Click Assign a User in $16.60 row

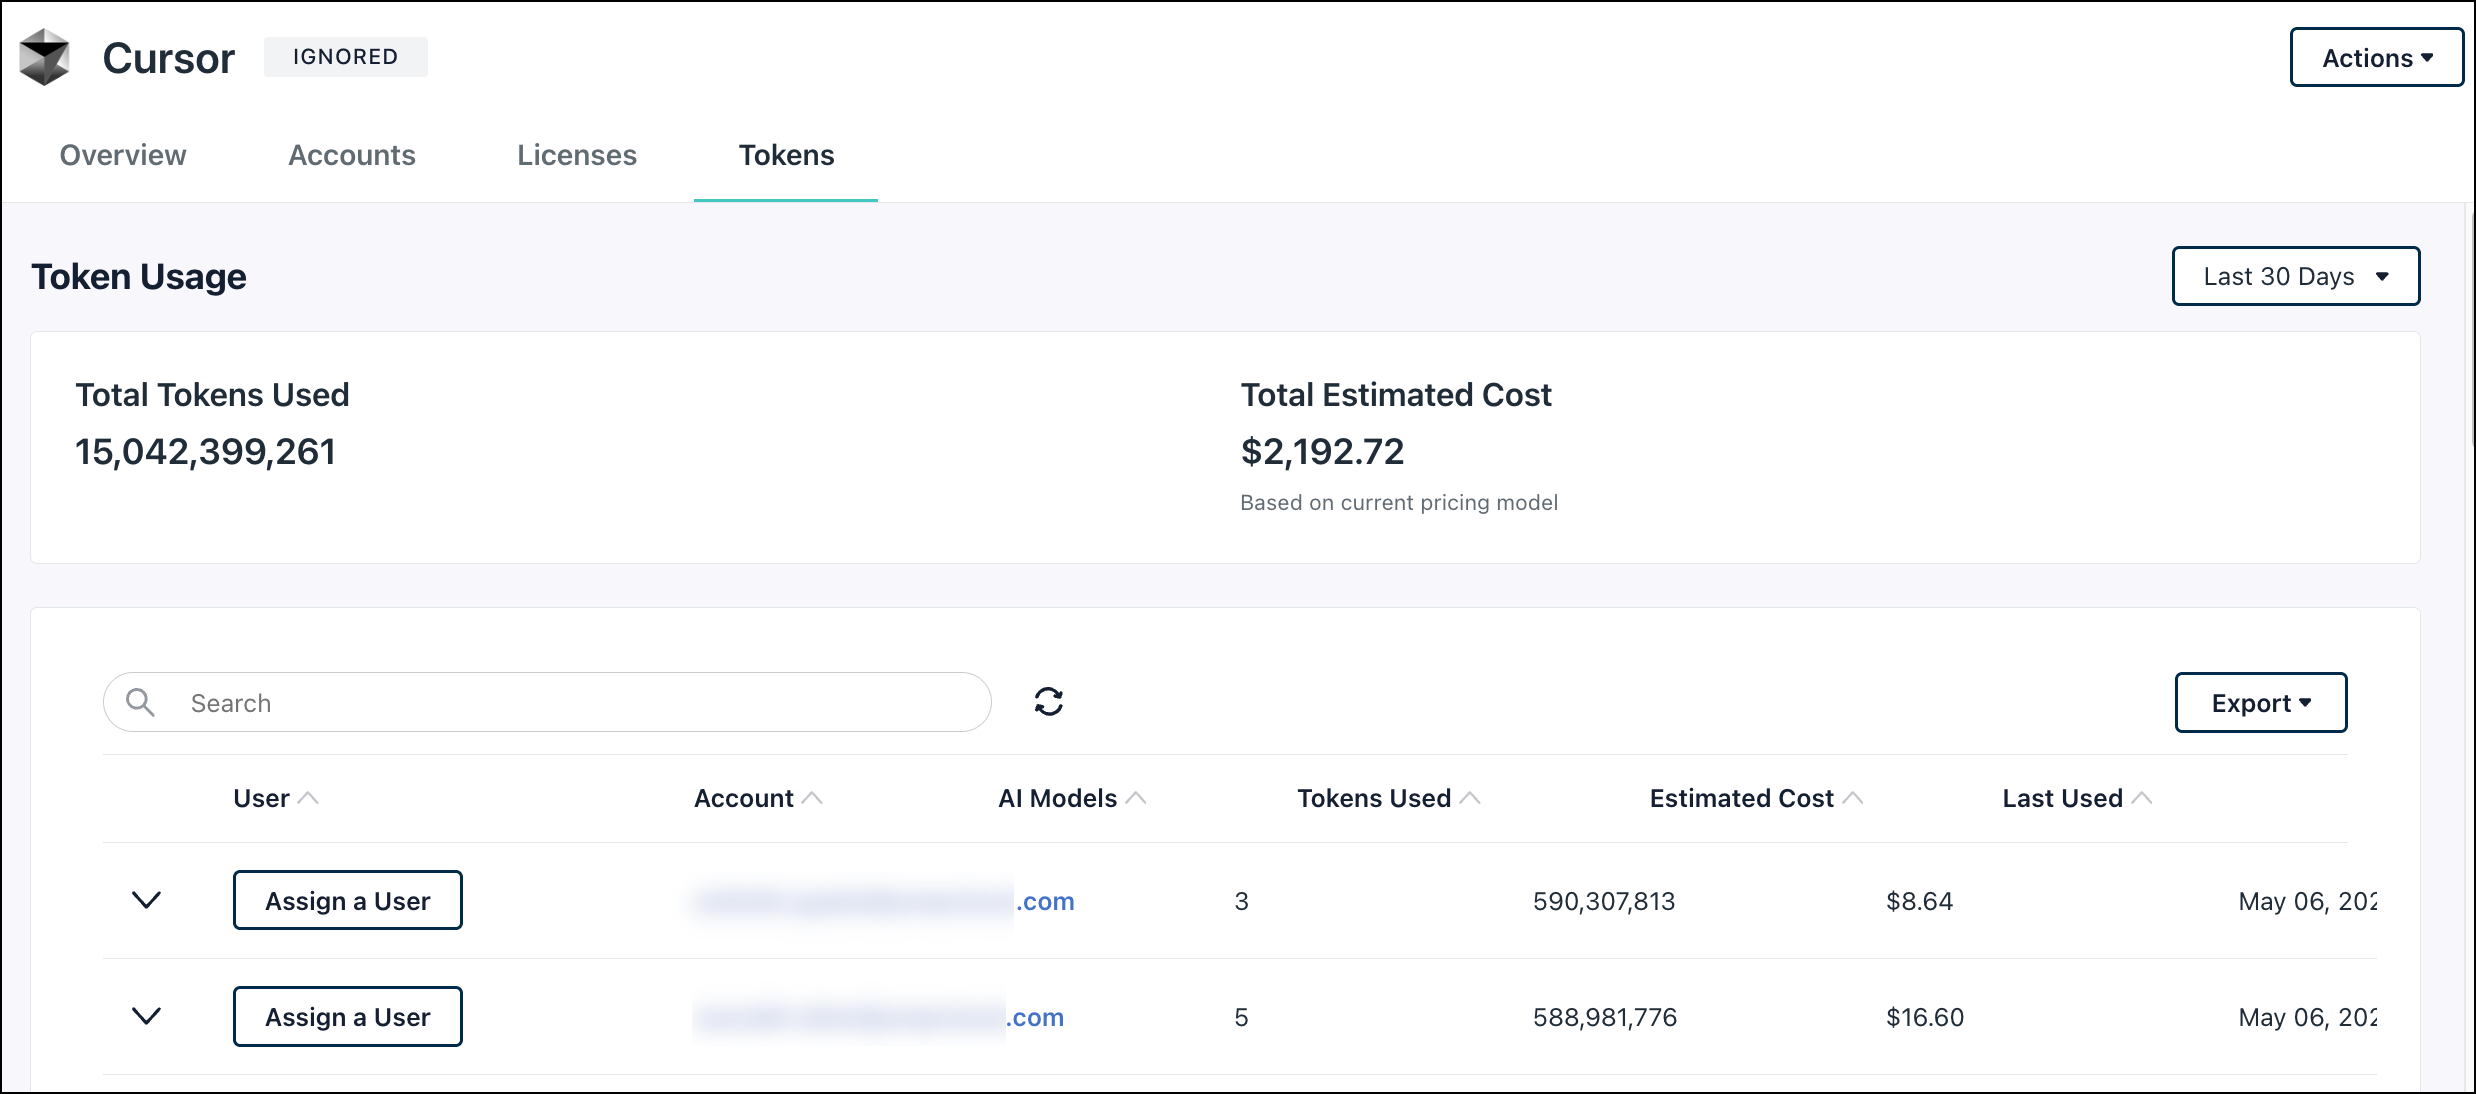[x=348, y=1017]
